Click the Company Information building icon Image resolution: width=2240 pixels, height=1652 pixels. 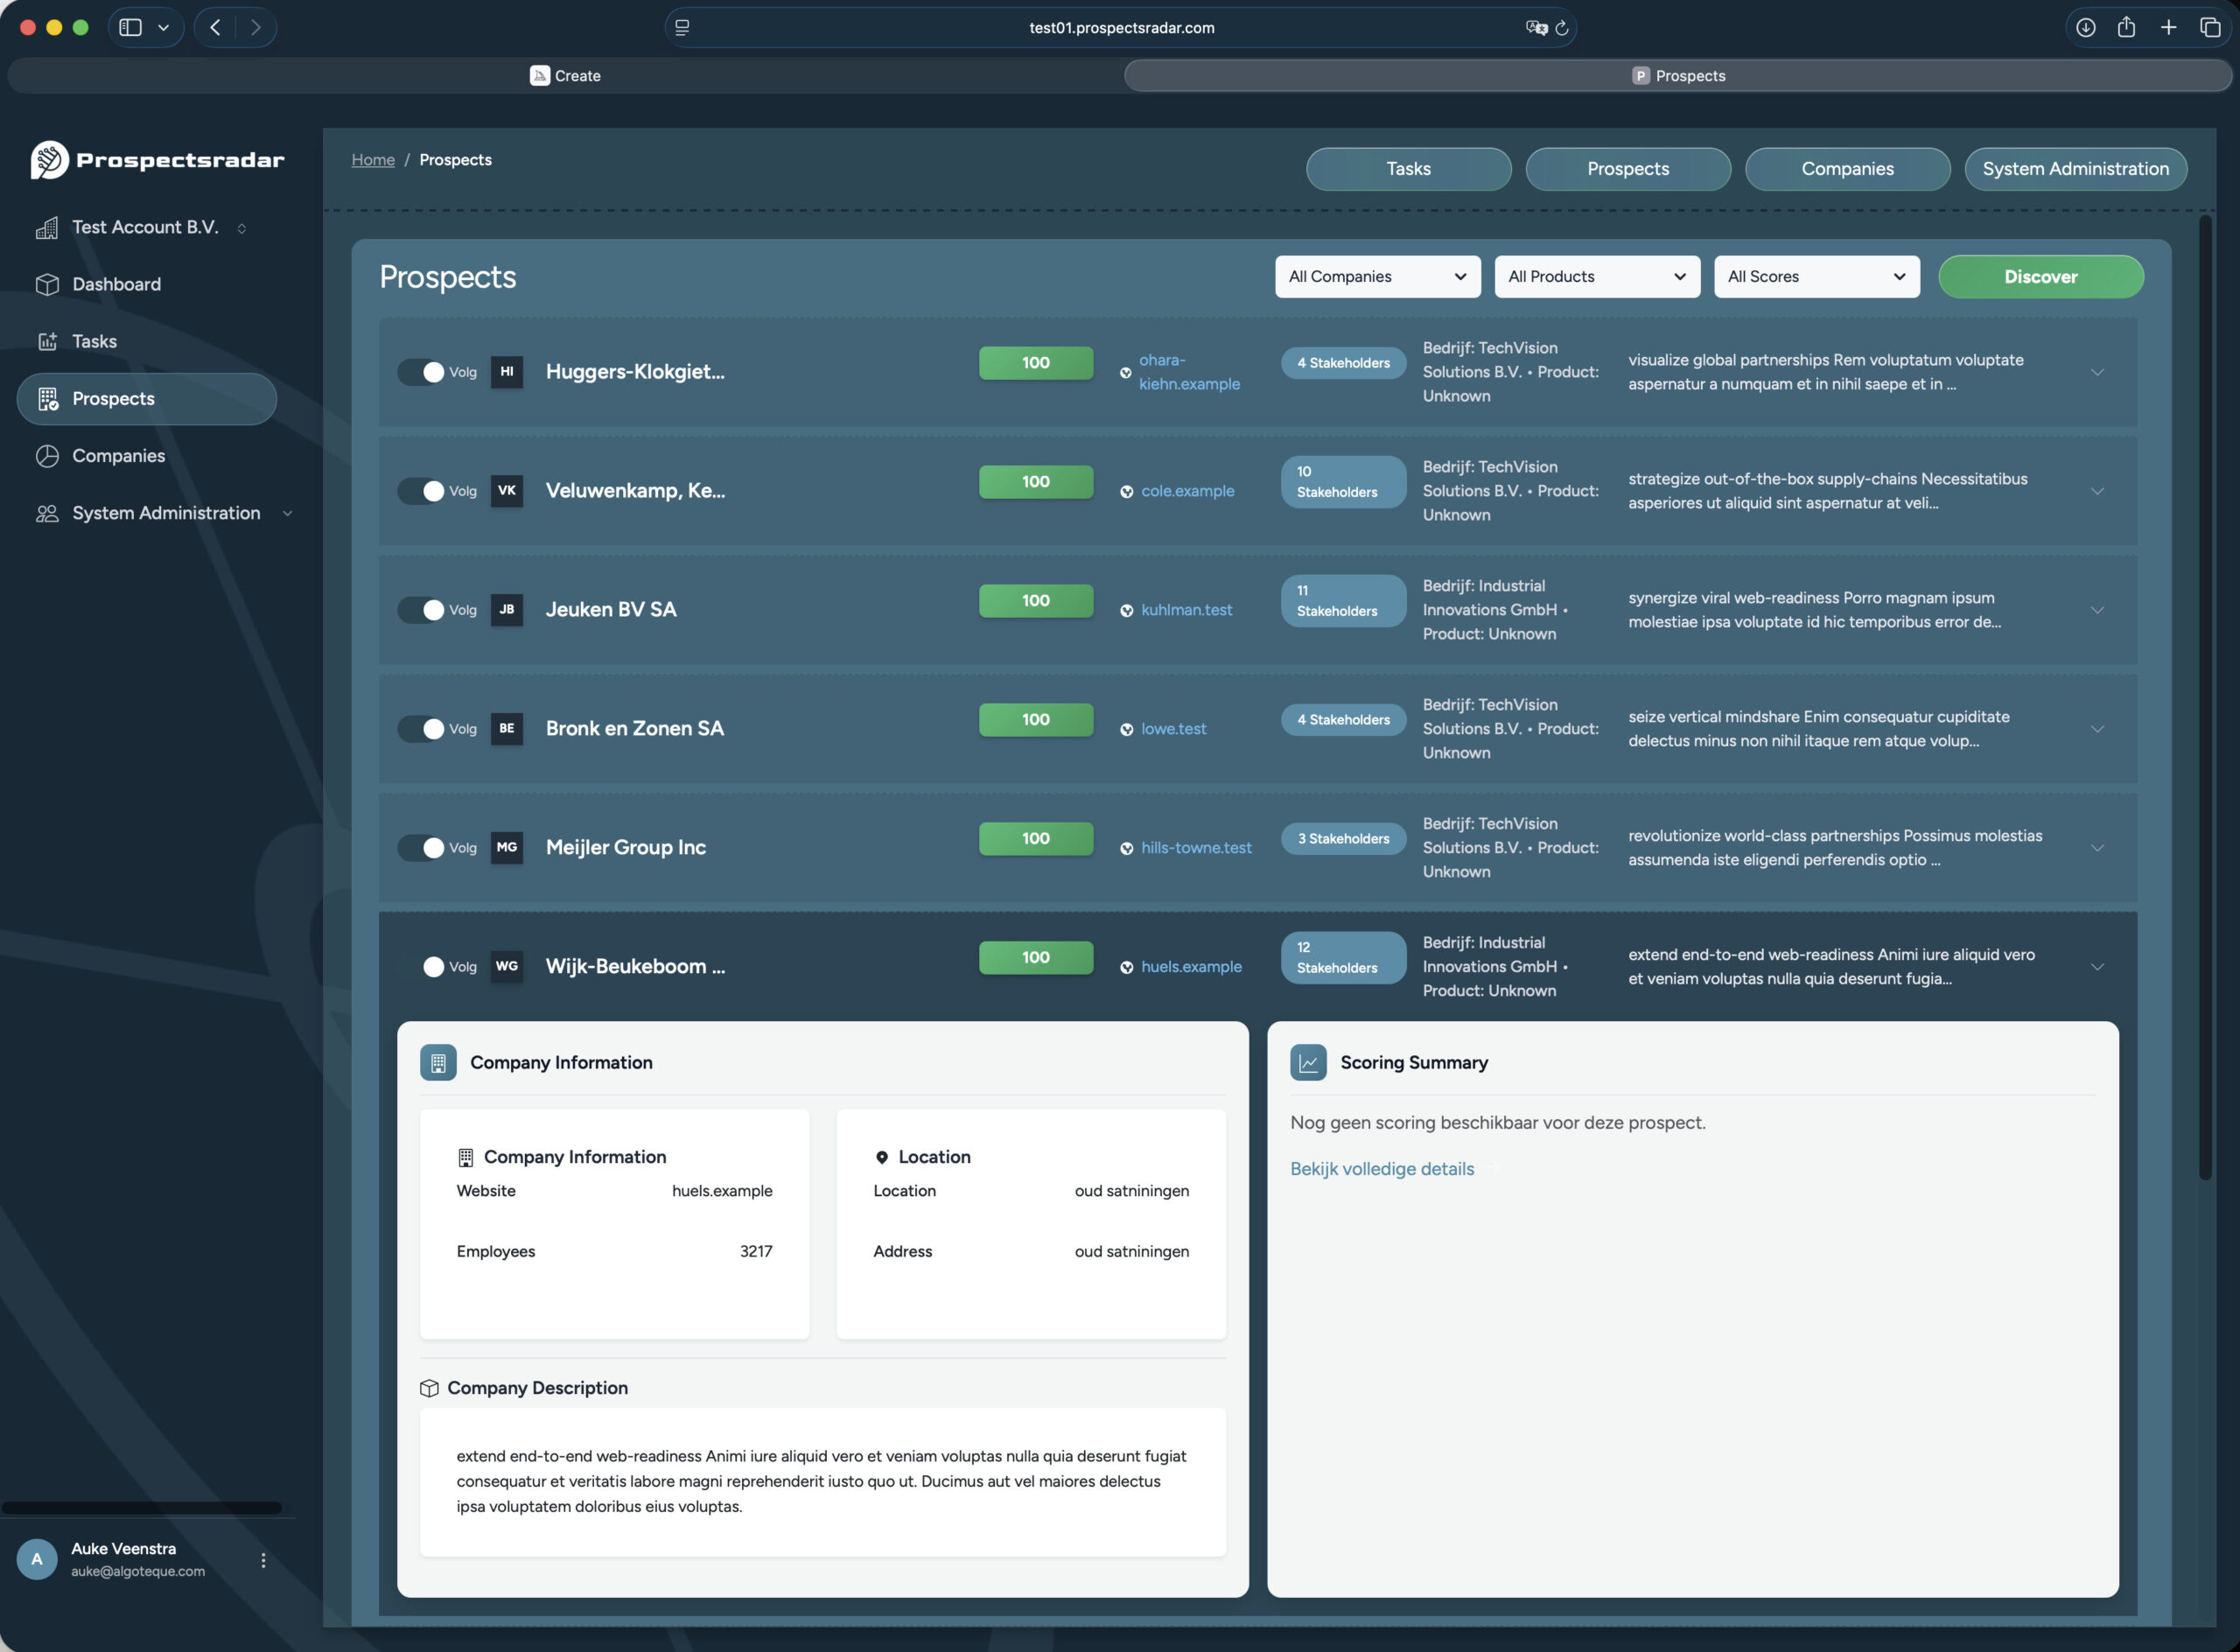pos(438,1062)
